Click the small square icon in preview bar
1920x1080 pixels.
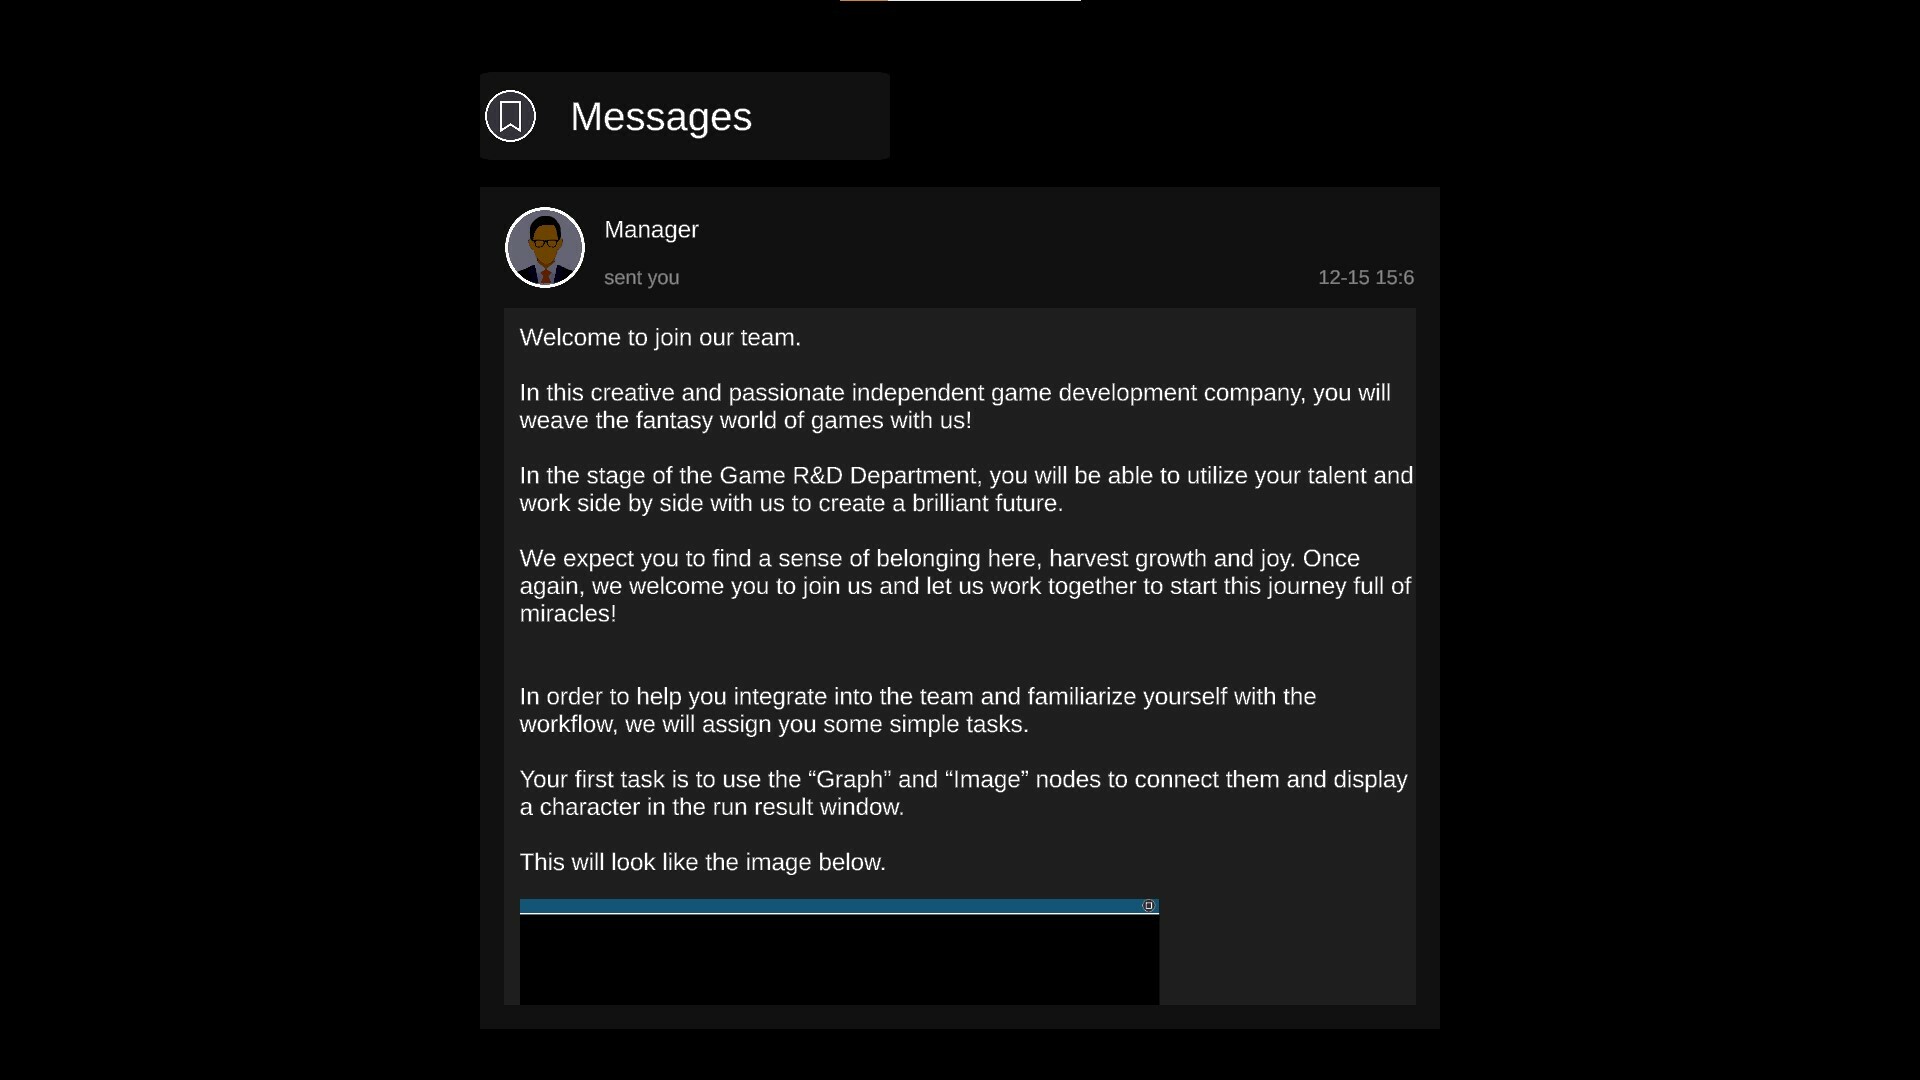1148,906
